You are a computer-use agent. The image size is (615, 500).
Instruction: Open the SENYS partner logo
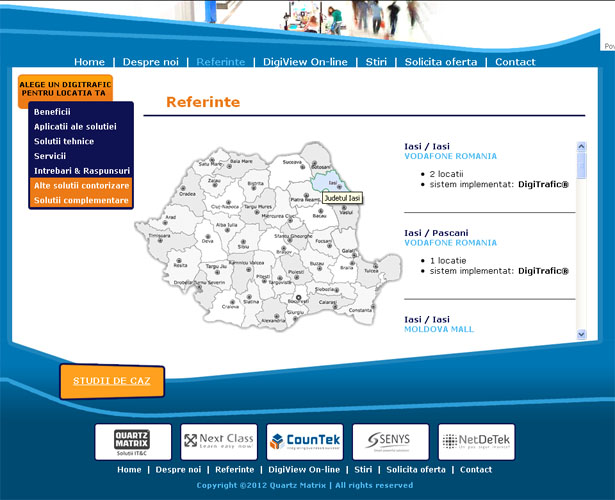[x=391, y=442]
